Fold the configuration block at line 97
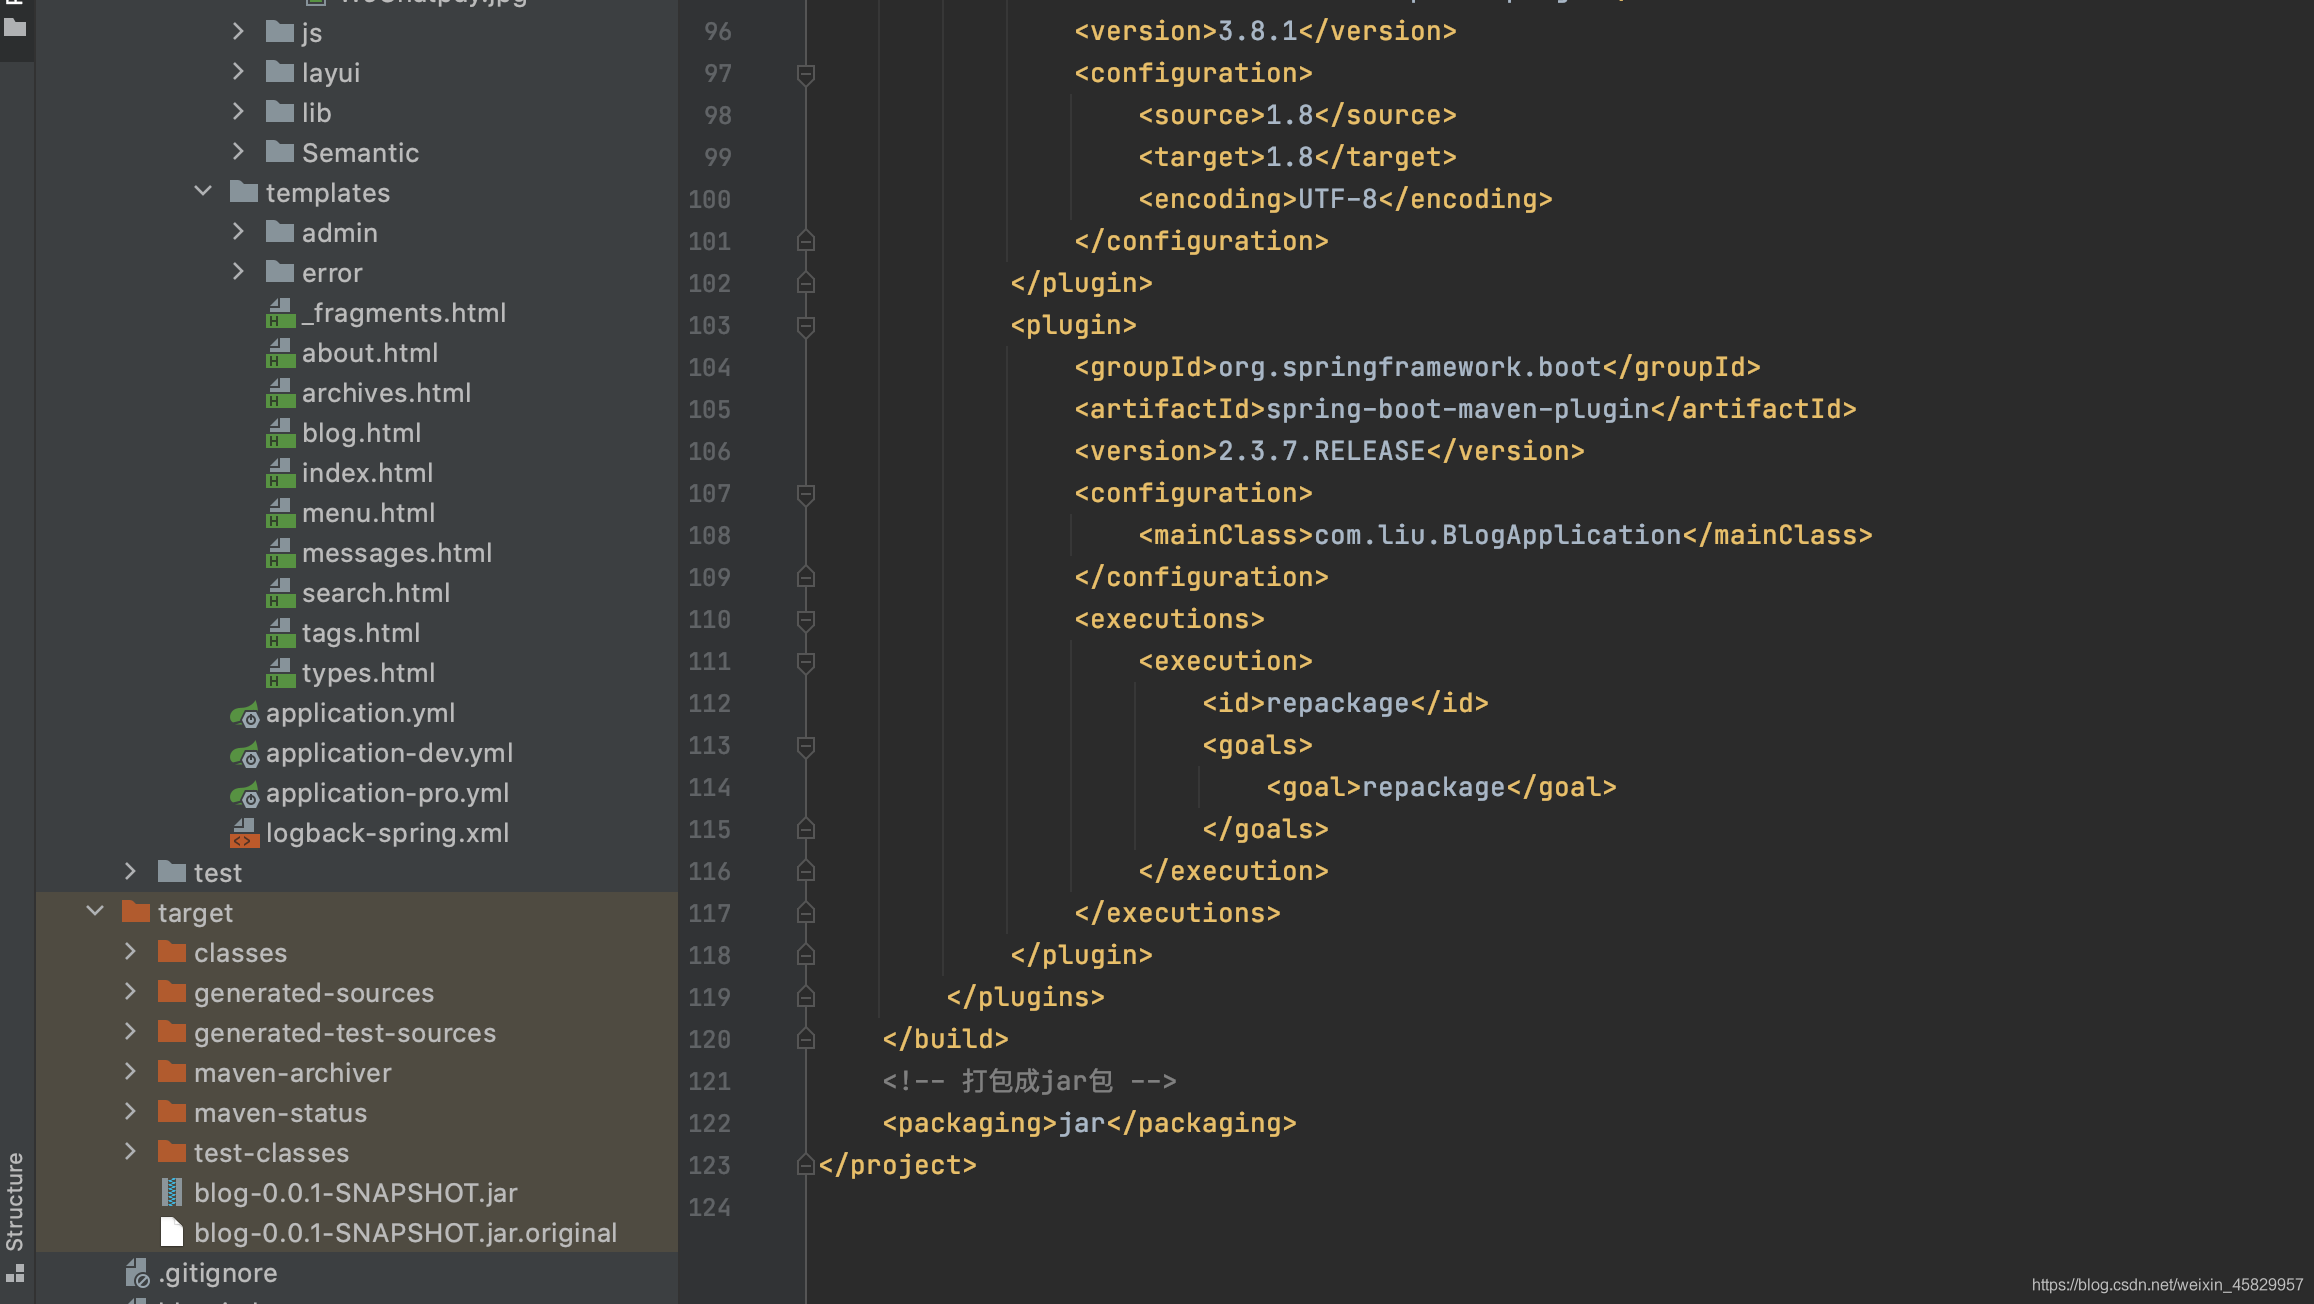Image resolution: width=2314 pixels, height=1304 pixels. 805,74
